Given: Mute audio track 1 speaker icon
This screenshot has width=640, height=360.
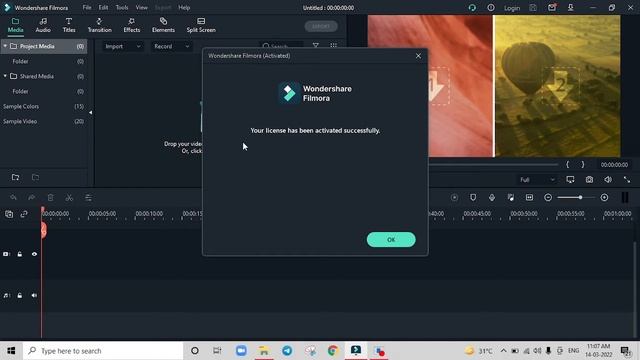Looking at the screenshot, I should (34, 295).
